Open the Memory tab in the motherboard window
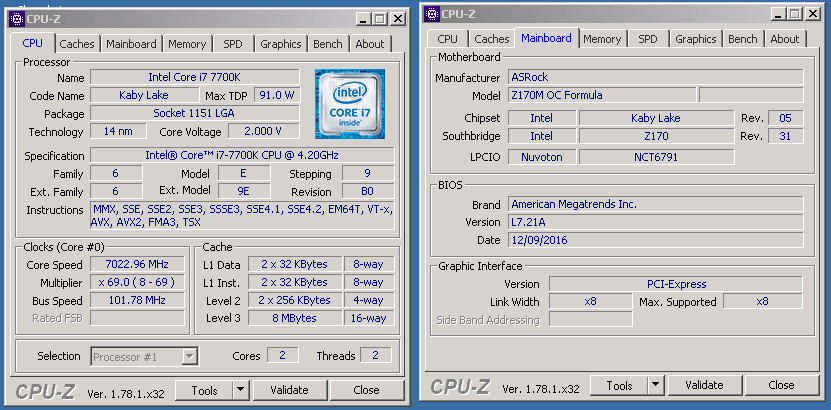 click(602, 39)
